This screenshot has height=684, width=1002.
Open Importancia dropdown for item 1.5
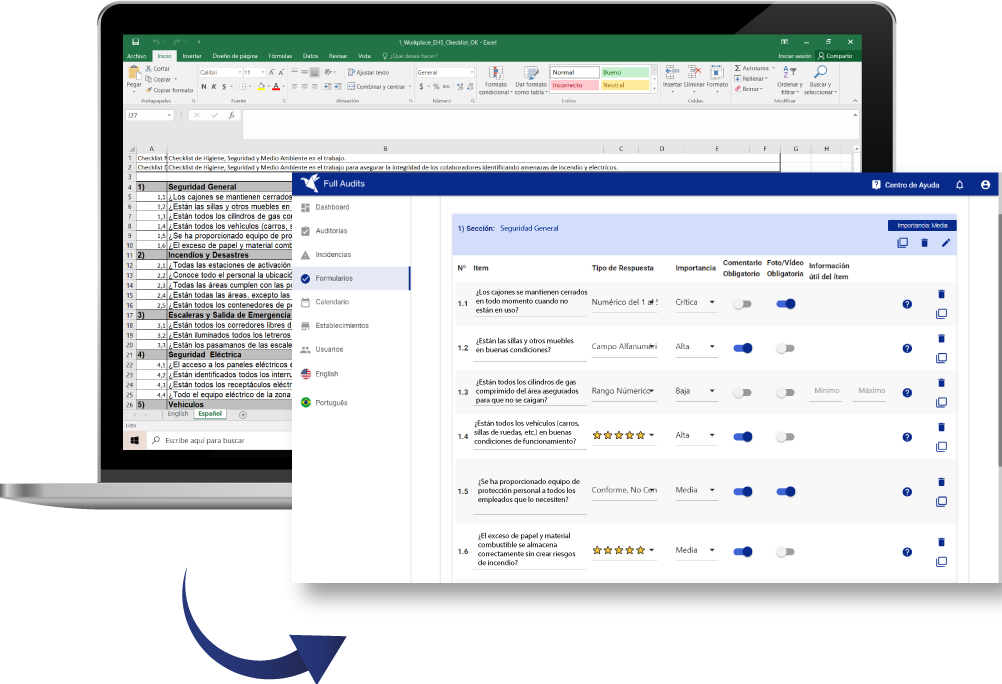696,490
